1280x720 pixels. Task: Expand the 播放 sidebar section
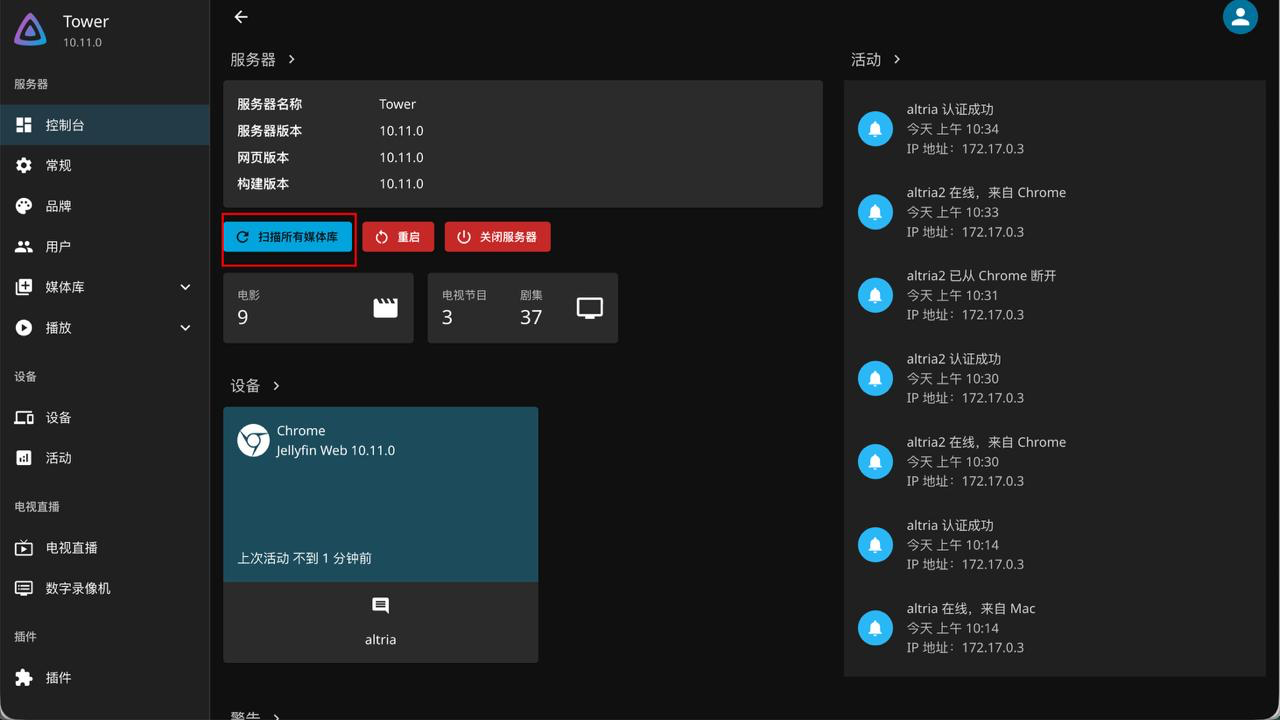185,327
